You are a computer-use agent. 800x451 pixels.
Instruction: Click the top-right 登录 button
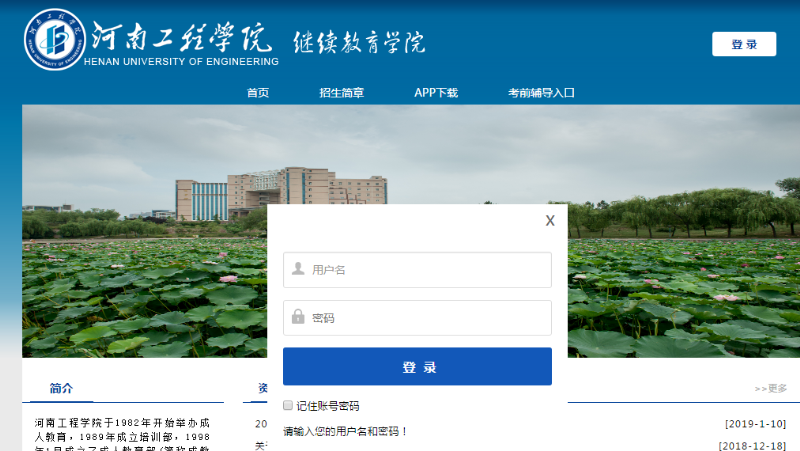click(744, 44)
